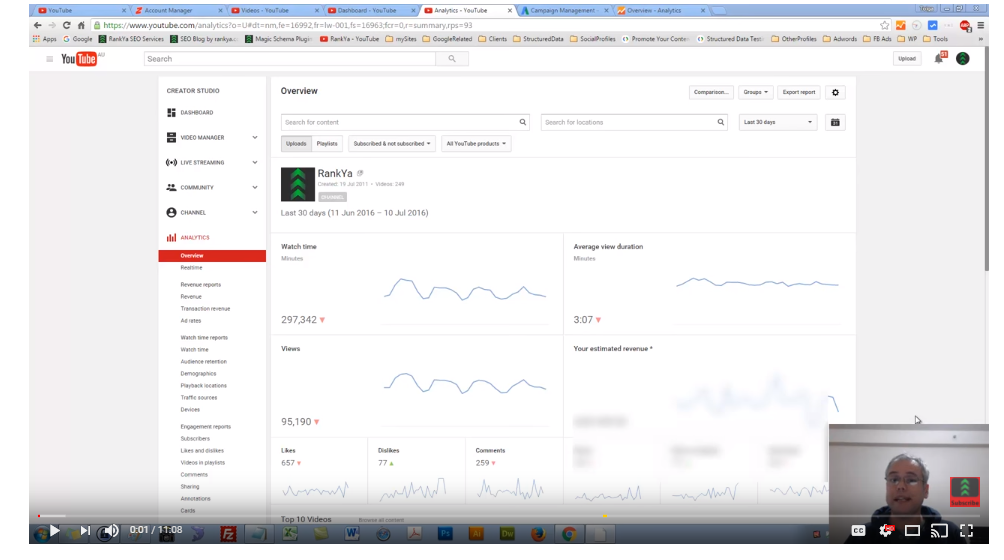The height and width of the screenshot is (560, 1004).
Task: Open Likes and dislikes report
Action: click(x=202, y=451)
